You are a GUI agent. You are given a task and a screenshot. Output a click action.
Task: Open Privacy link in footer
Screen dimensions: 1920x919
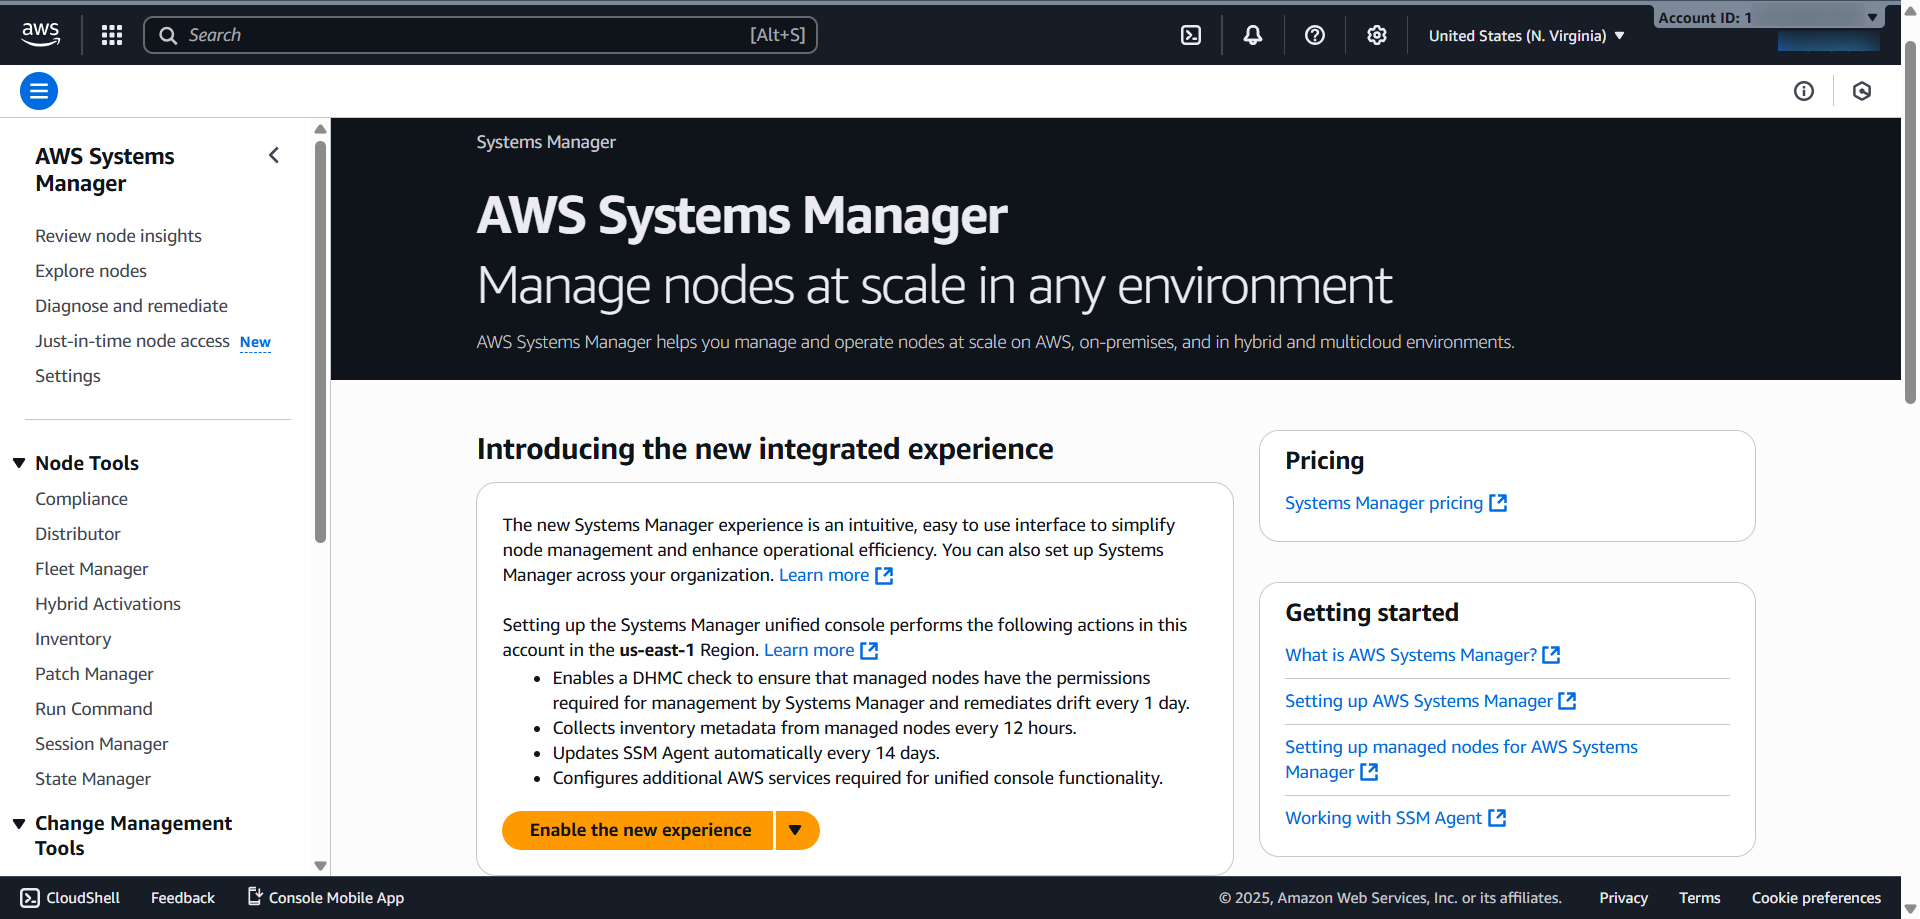click(x=1623, y=898)
